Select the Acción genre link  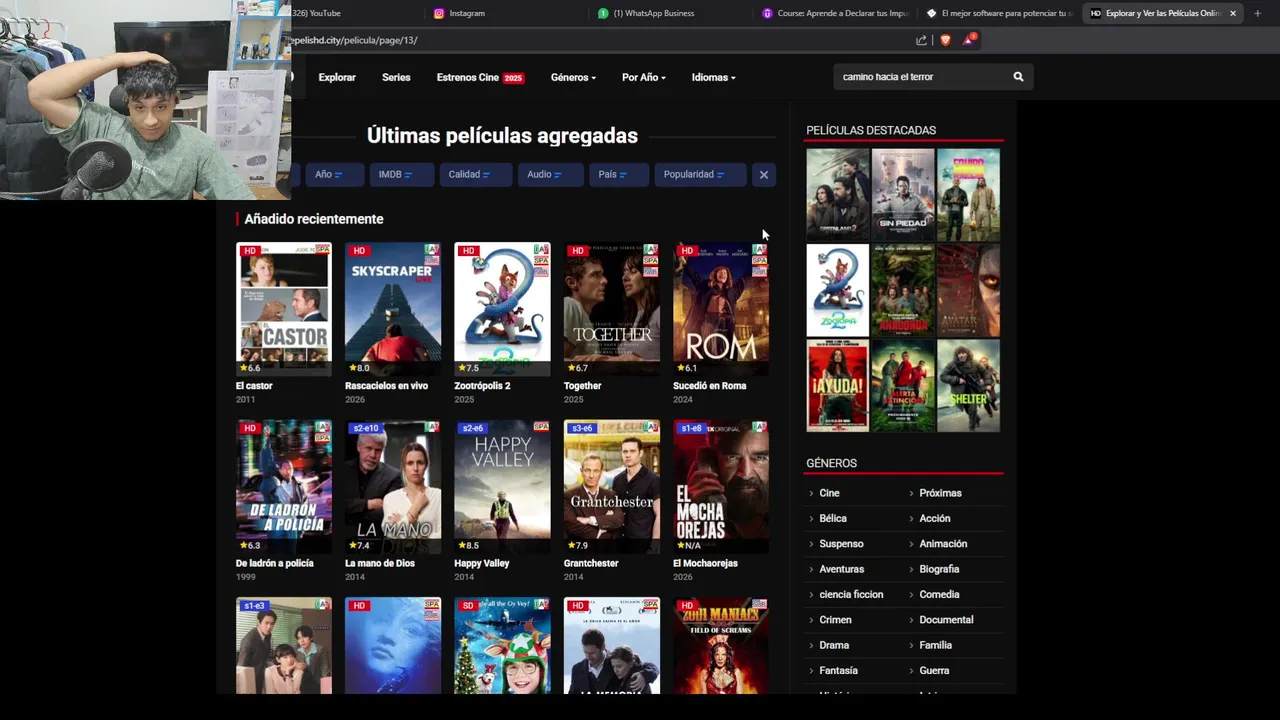(x=935, y=519)
